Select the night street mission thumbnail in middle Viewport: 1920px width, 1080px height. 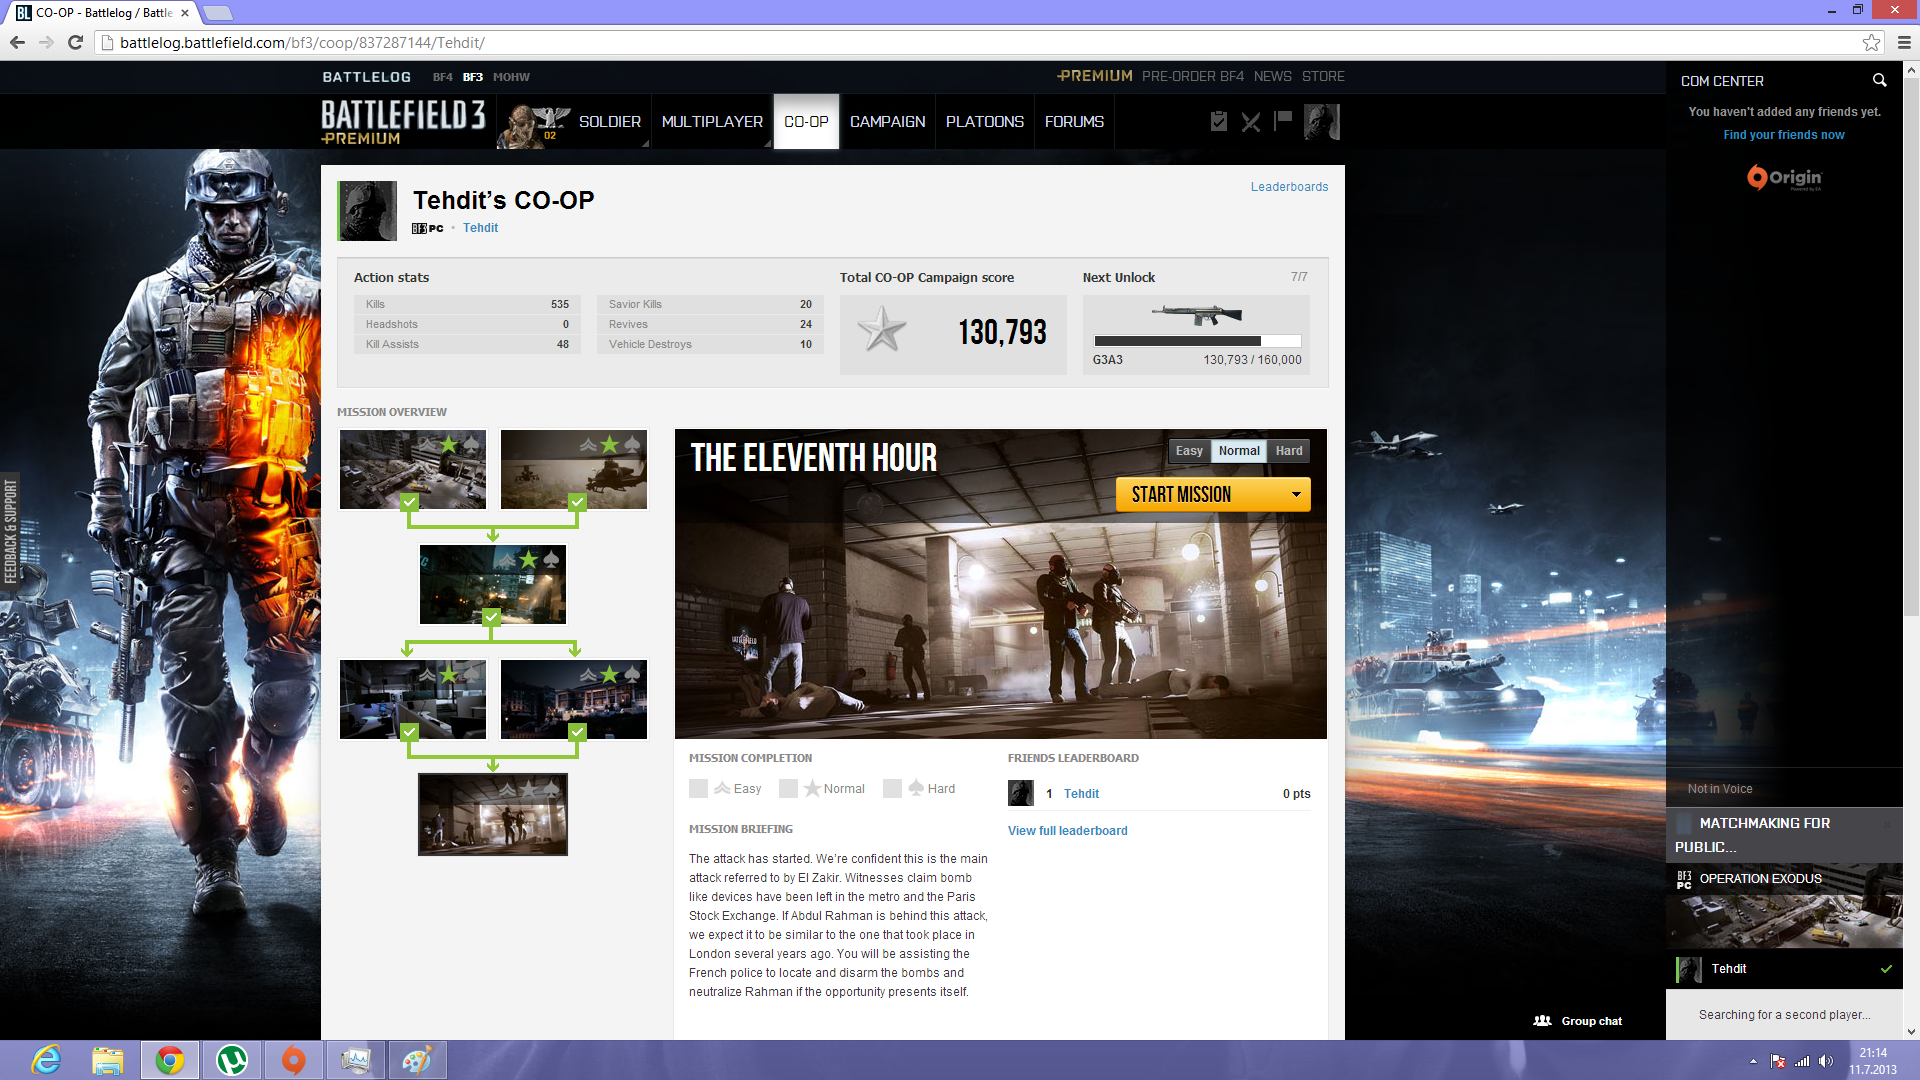pos(493,585)
